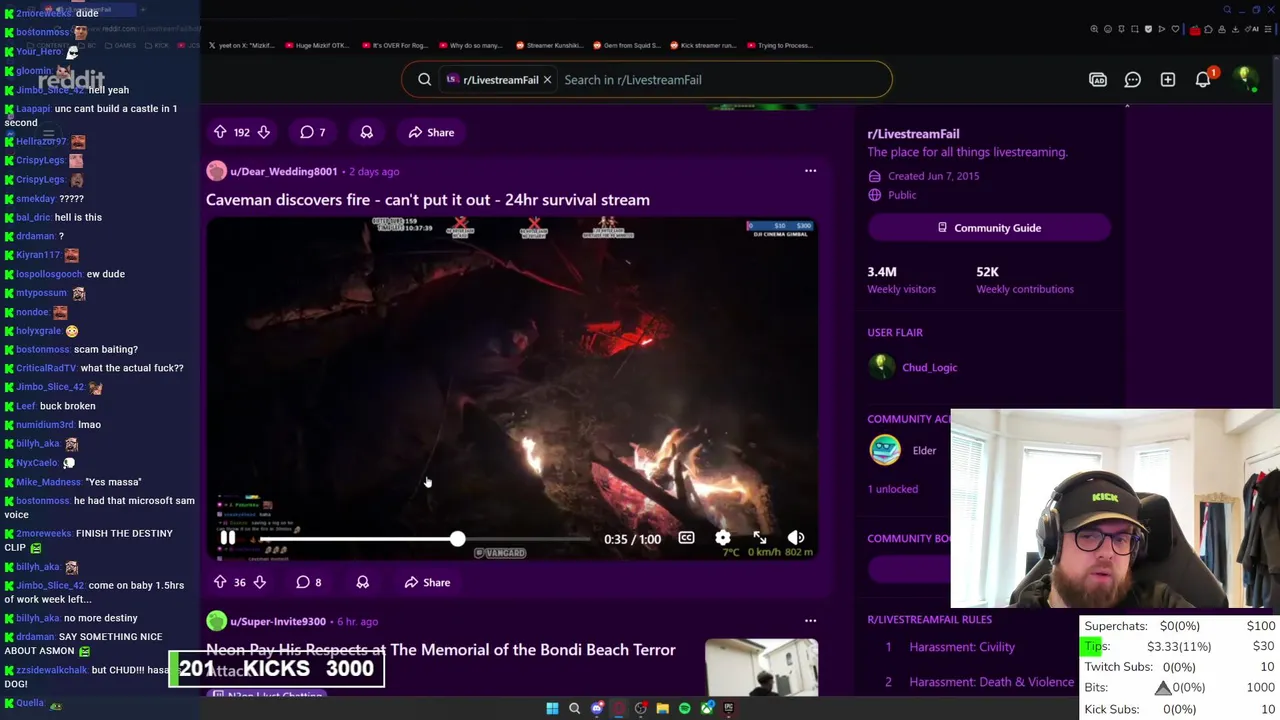Open the 'Trying to Process' bookmark
This screenshot has width=1280, height=720.
click(x=780, y=45)
